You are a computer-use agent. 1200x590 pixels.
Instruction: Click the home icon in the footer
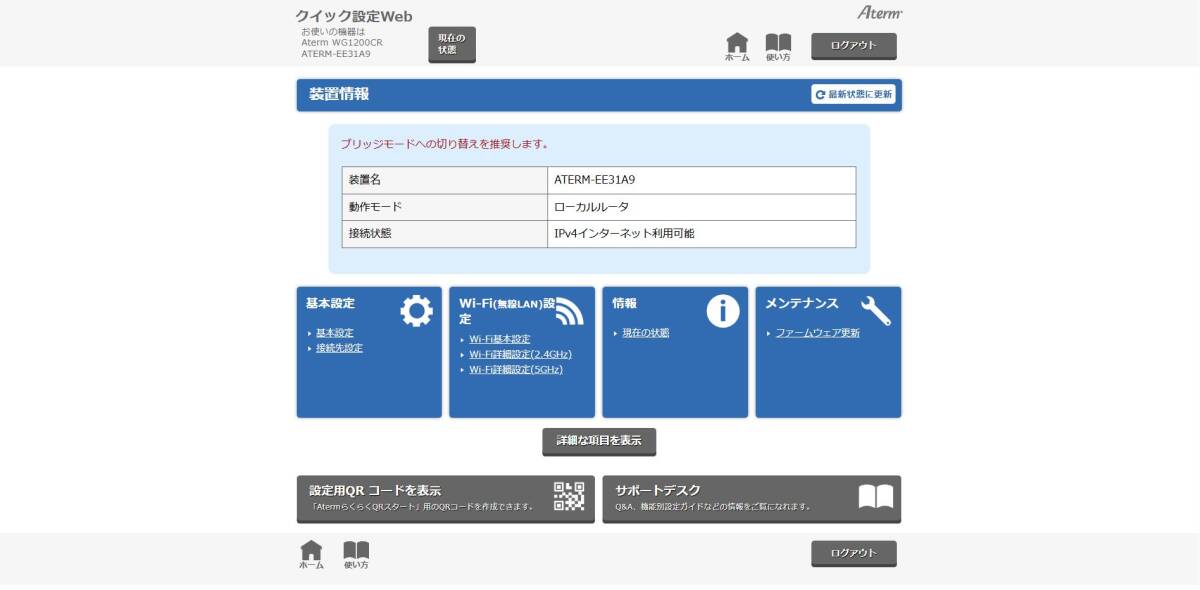pyautogui.click(x=311, y=549)
